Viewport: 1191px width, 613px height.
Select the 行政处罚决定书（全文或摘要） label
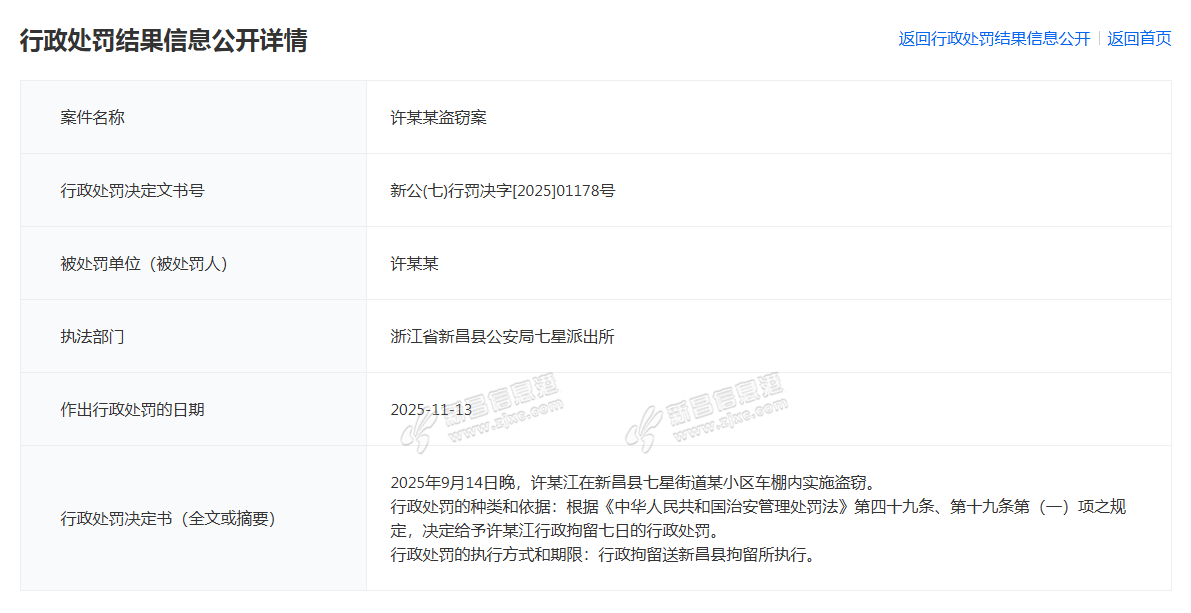[x=167, y=518]
